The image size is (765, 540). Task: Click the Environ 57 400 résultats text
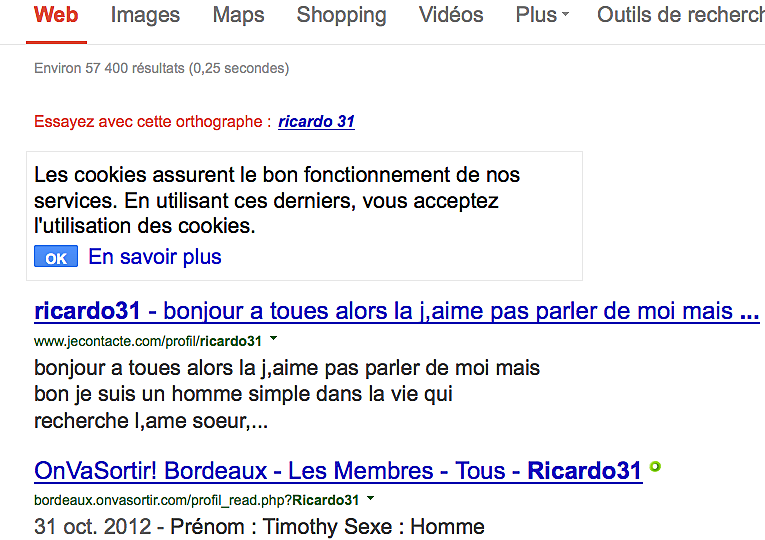tap(161, 69)
